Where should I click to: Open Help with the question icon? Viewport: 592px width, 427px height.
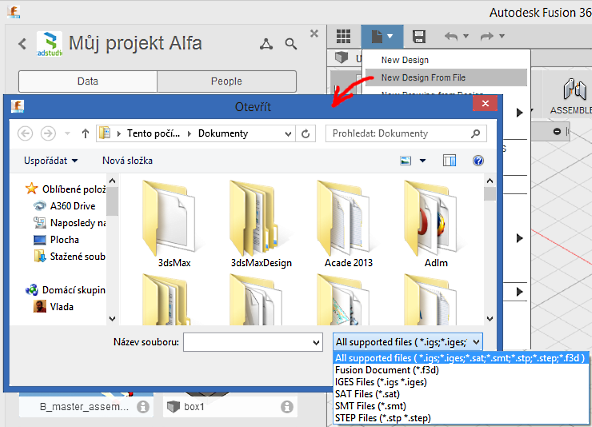point(478,161)
